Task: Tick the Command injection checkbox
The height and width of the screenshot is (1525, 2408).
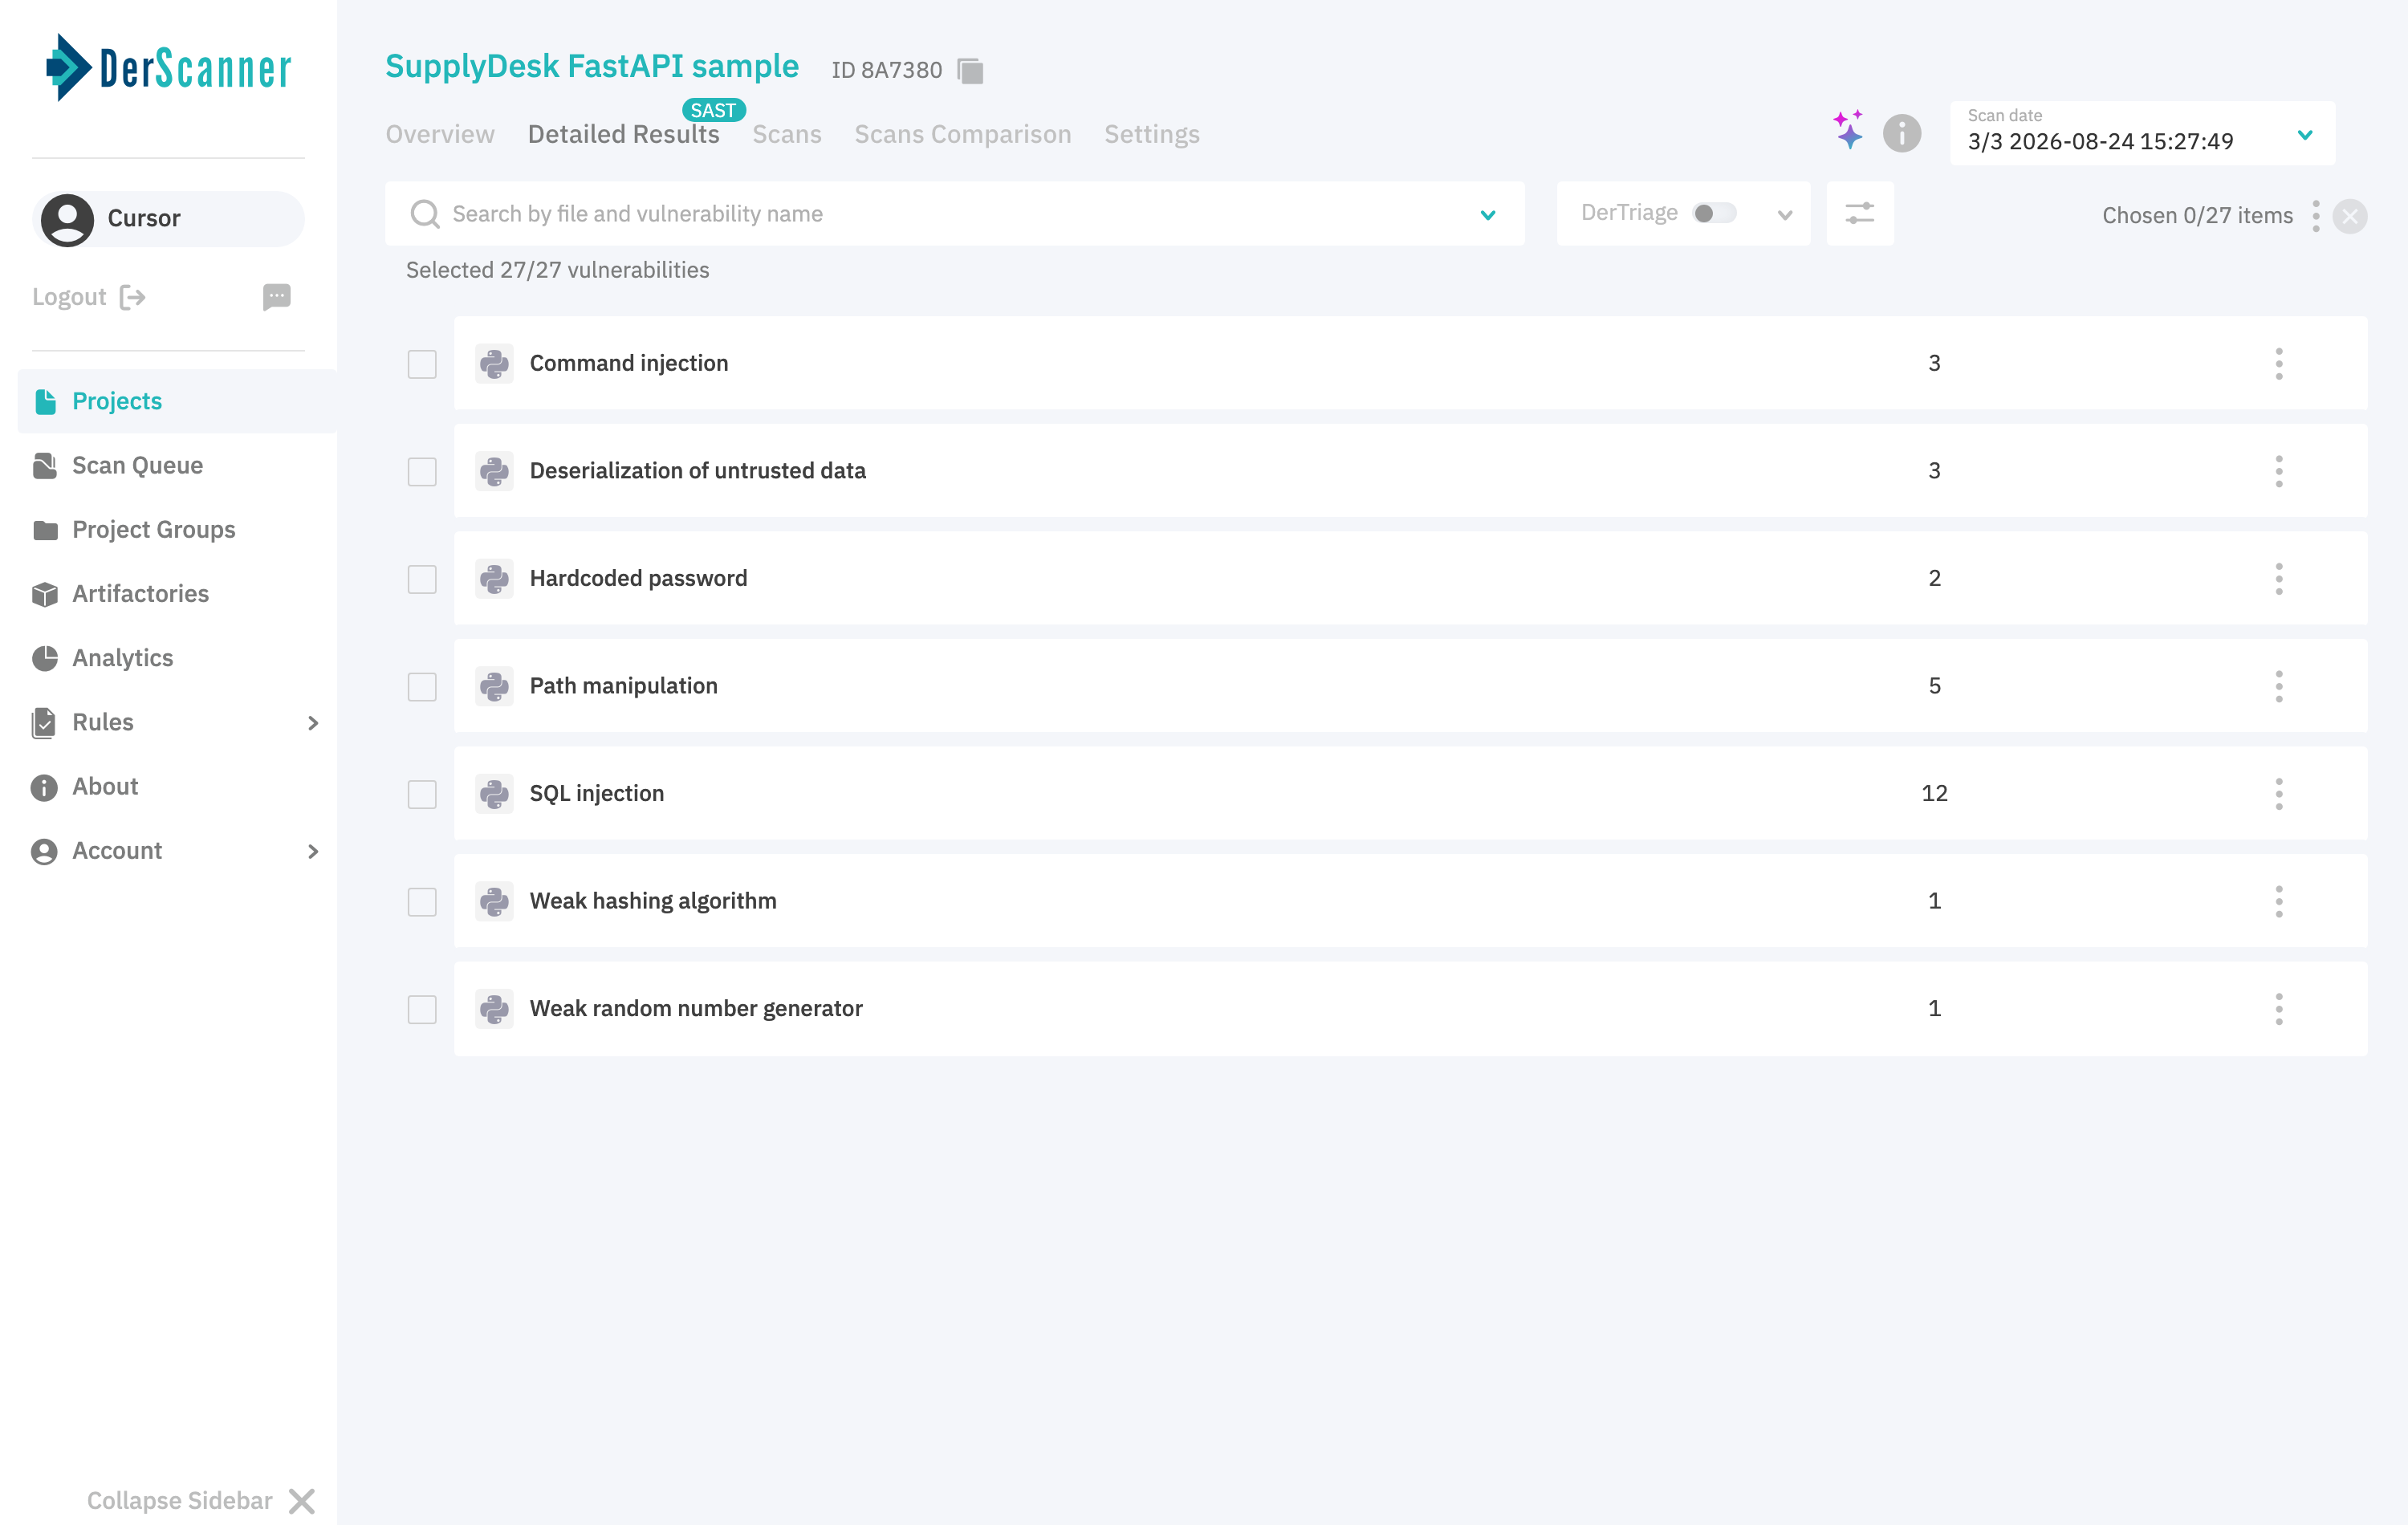Action: [422, 364]
